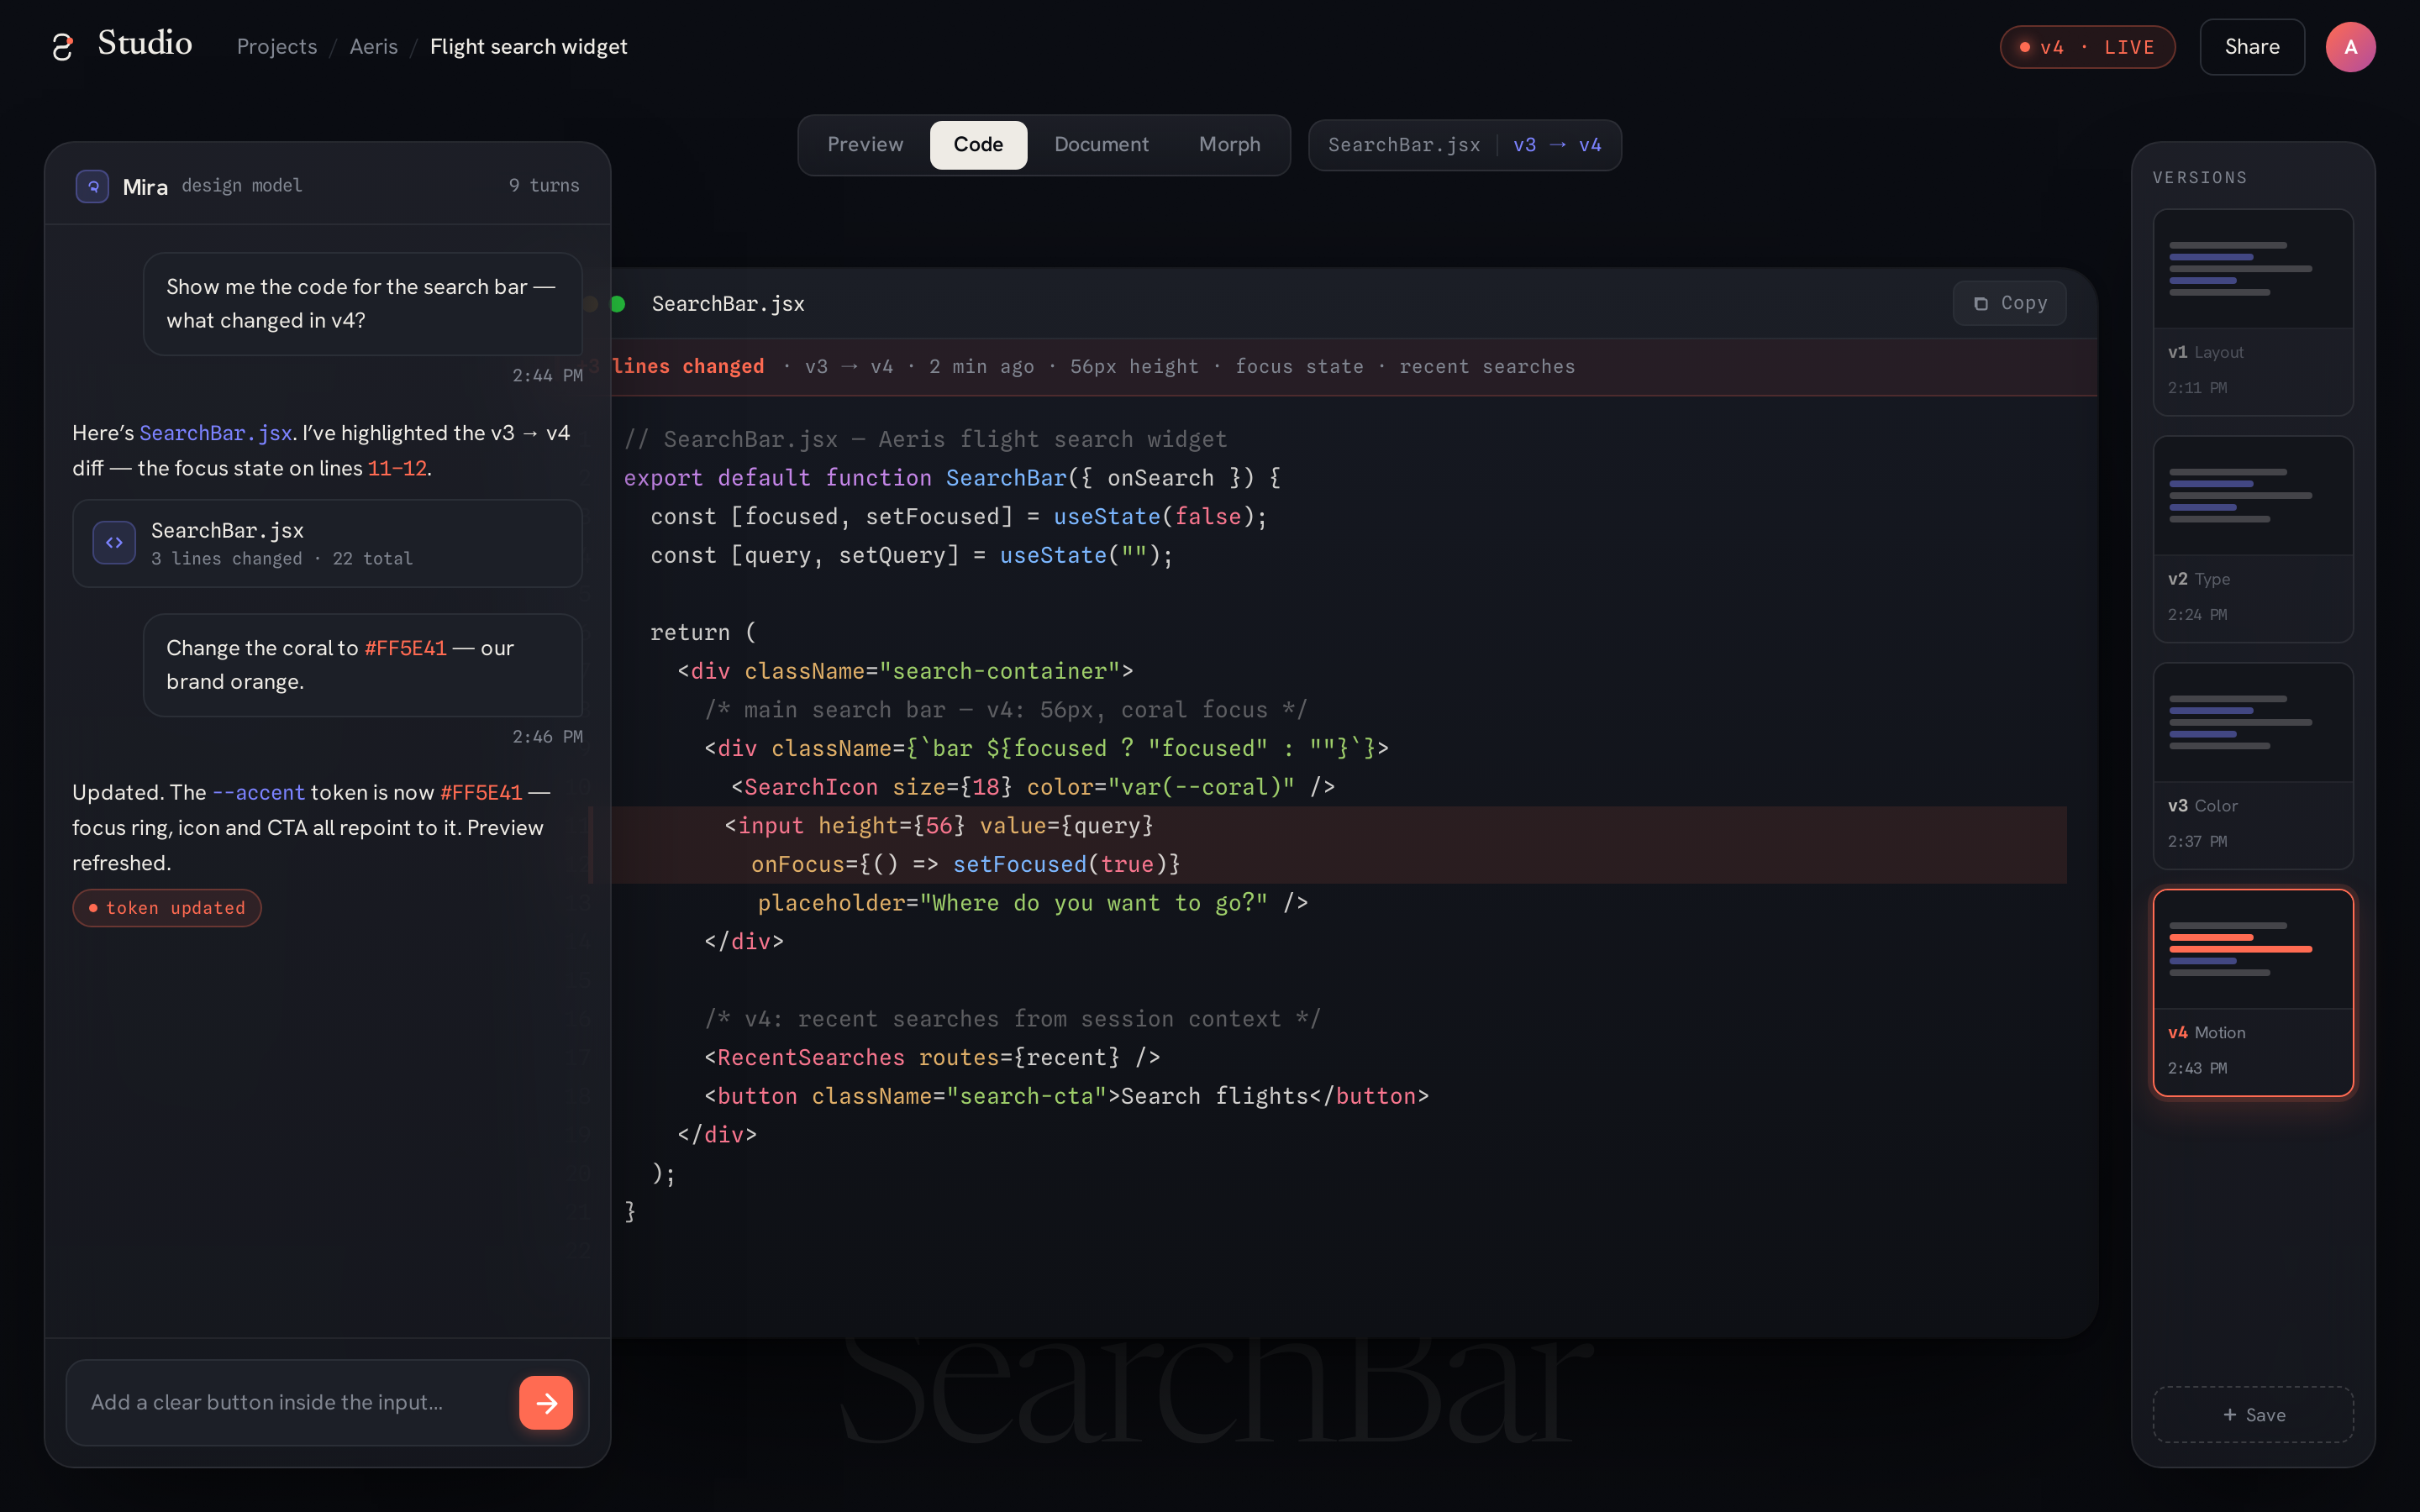
Task: Open the SearchBar.jsx link in Mira's reply
Action: [x=215, y=433]
